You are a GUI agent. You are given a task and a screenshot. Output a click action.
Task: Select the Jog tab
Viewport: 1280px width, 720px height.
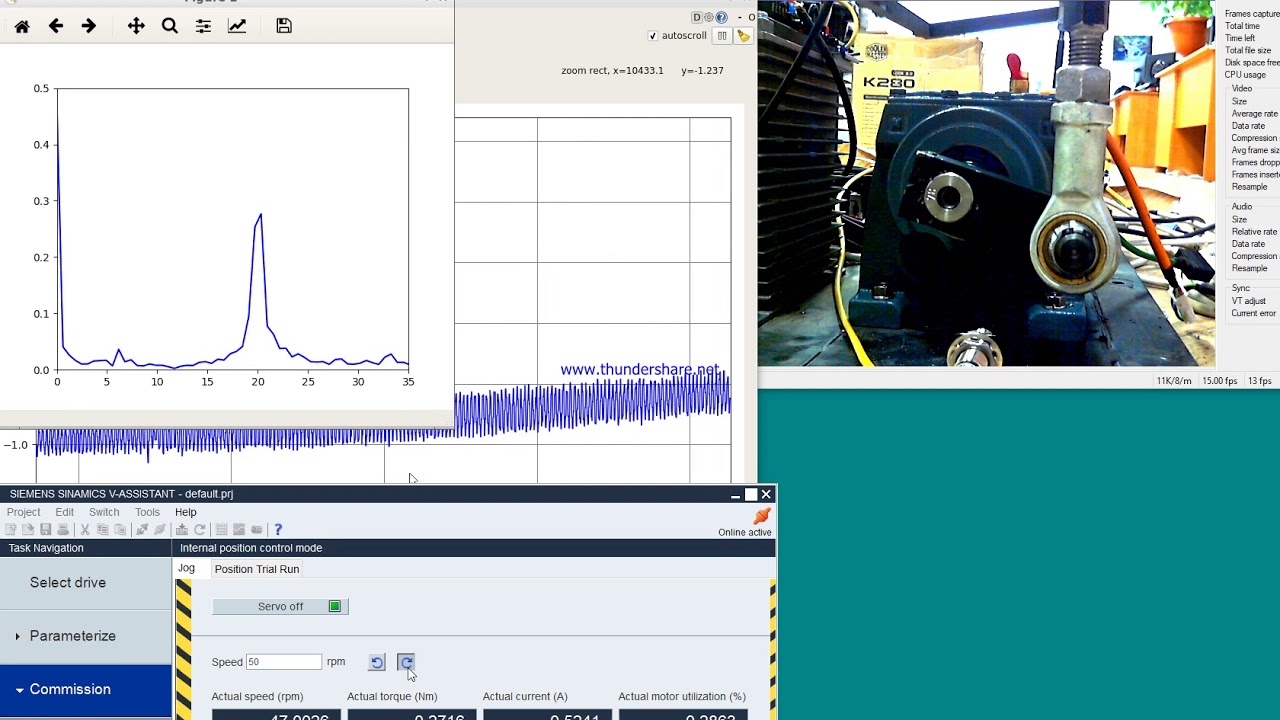187,568
